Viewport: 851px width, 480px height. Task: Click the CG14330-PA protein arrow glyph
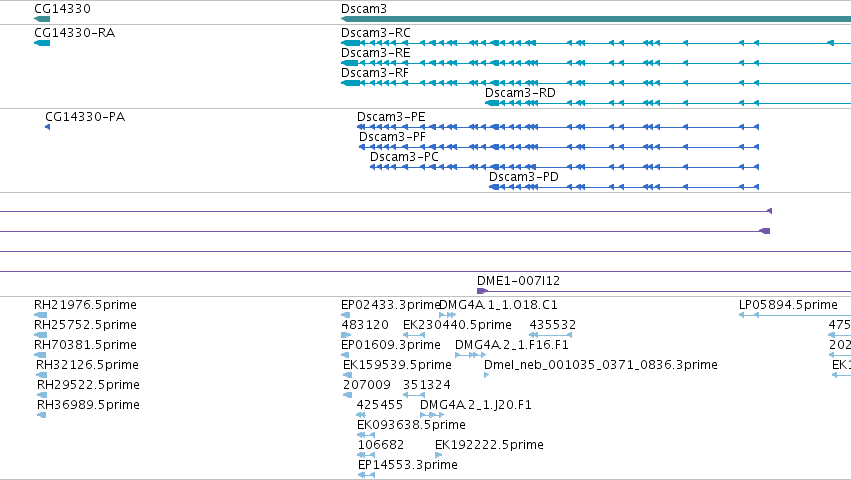(x=47, y=127)
